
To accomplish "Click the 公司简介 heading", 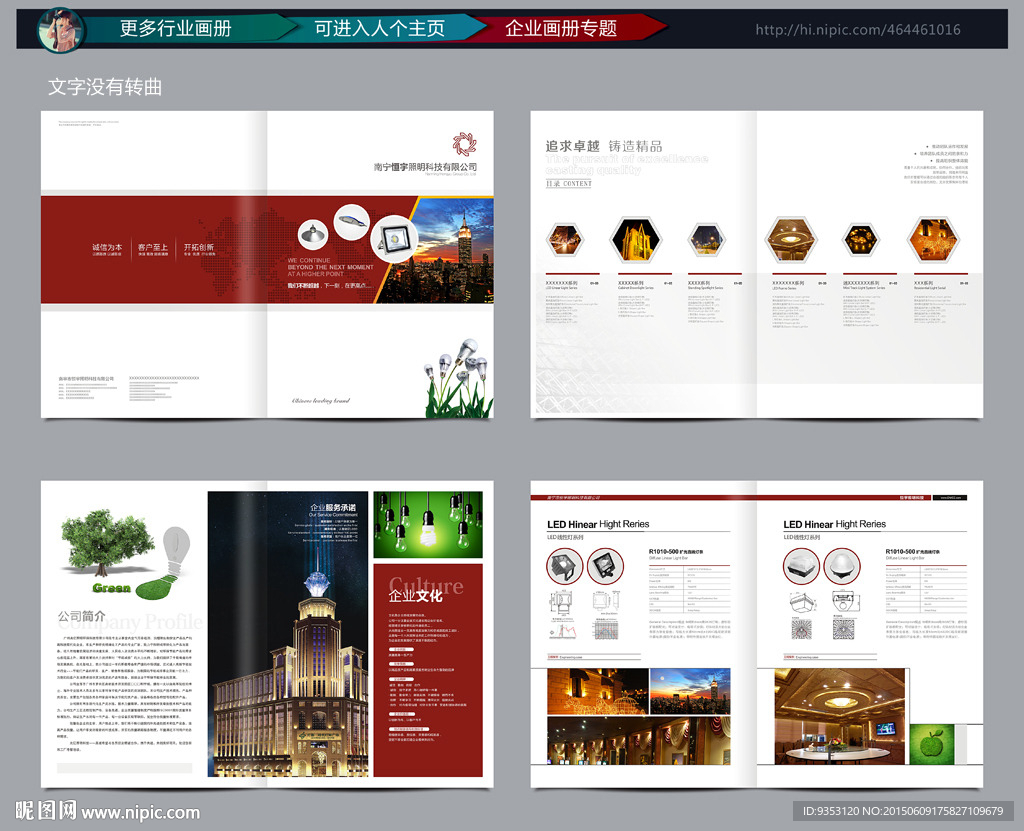I will point(82,616).
